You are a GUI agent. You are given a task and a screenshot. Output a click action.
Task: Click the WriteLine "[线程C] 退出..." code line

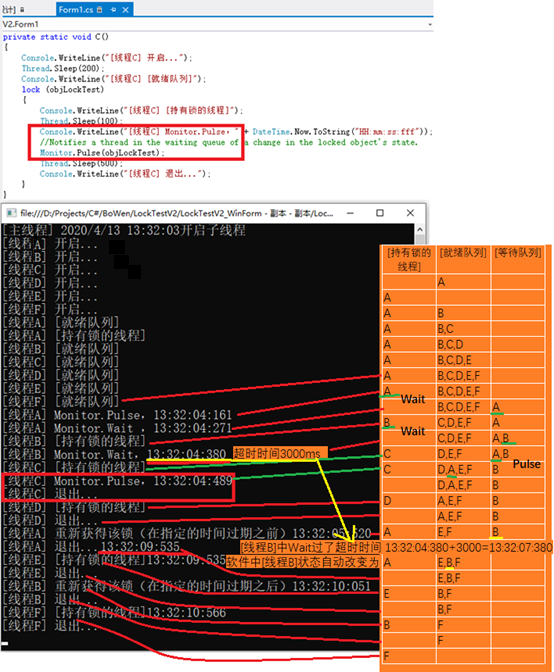tap(125, 174)
